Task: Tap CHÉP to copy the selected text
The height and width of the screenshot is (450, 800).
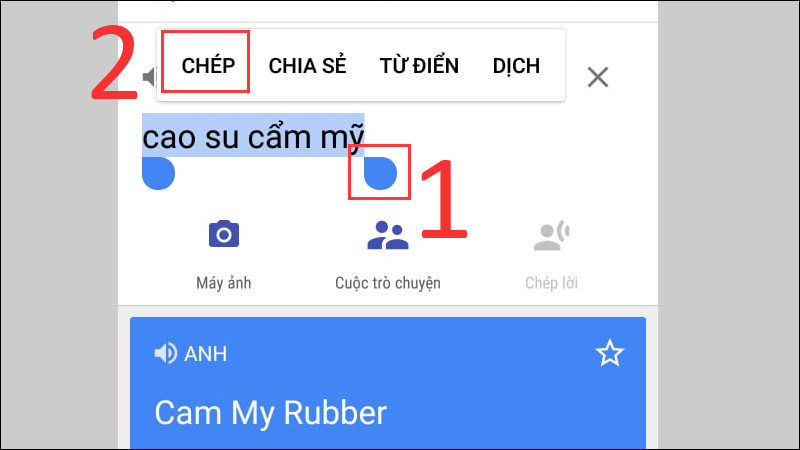Action: pyautogui.click(x=208, y=66)
